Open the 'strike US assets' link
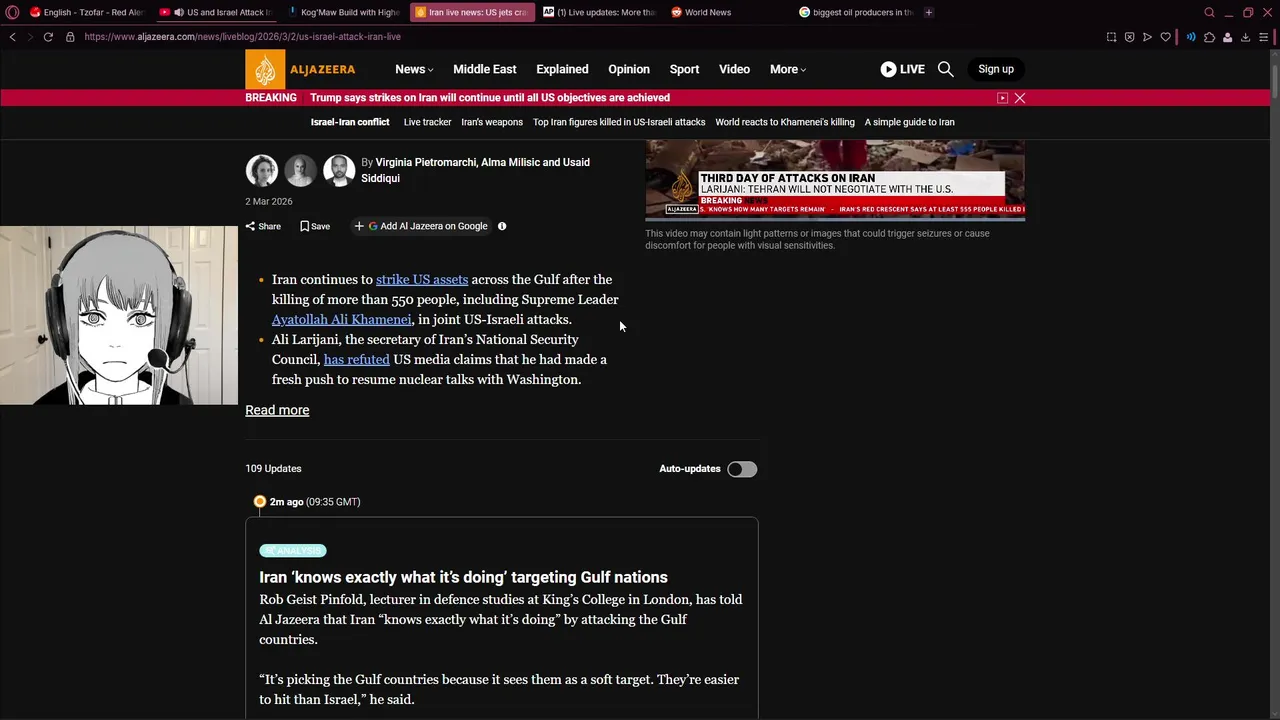This screenshot has width=1280, height=720. pos(422,280)
